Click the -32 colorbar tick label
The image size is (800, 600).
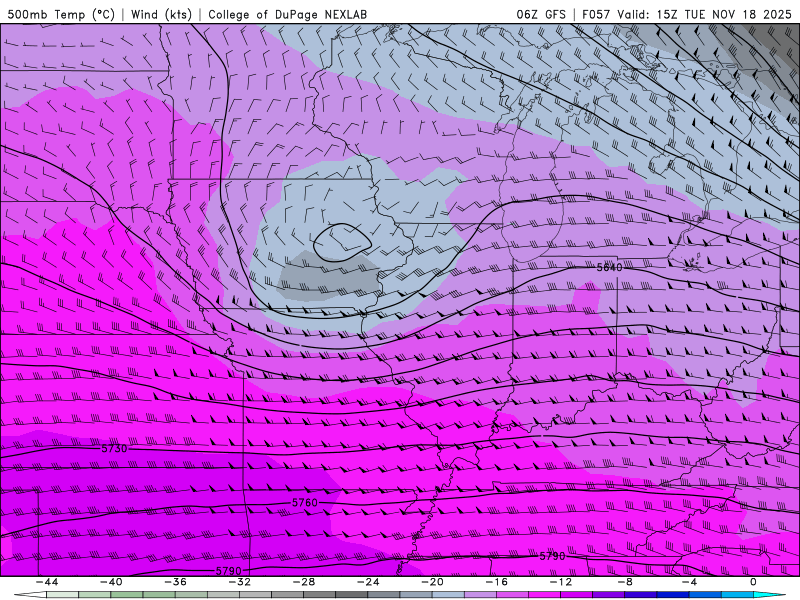click(240, 582)
